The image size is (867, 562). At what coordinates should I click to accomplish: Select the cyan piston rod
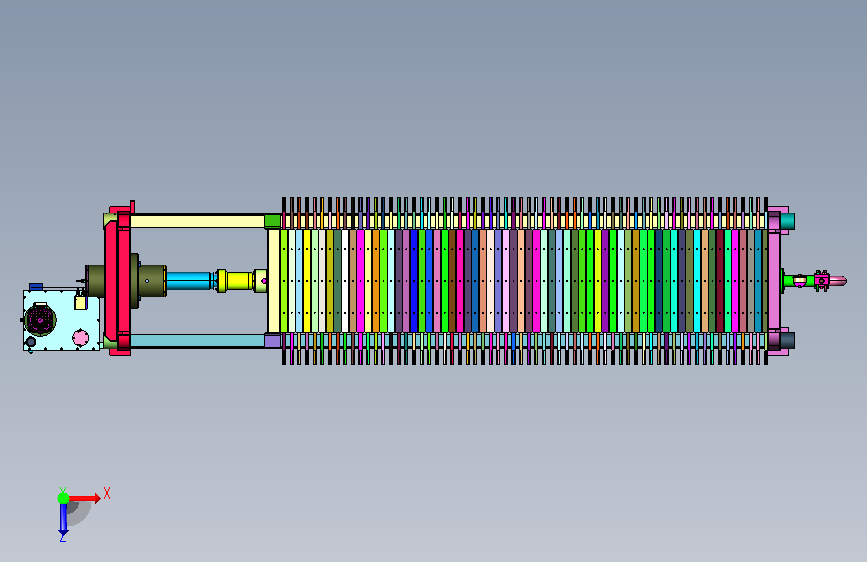pos(189,280)
